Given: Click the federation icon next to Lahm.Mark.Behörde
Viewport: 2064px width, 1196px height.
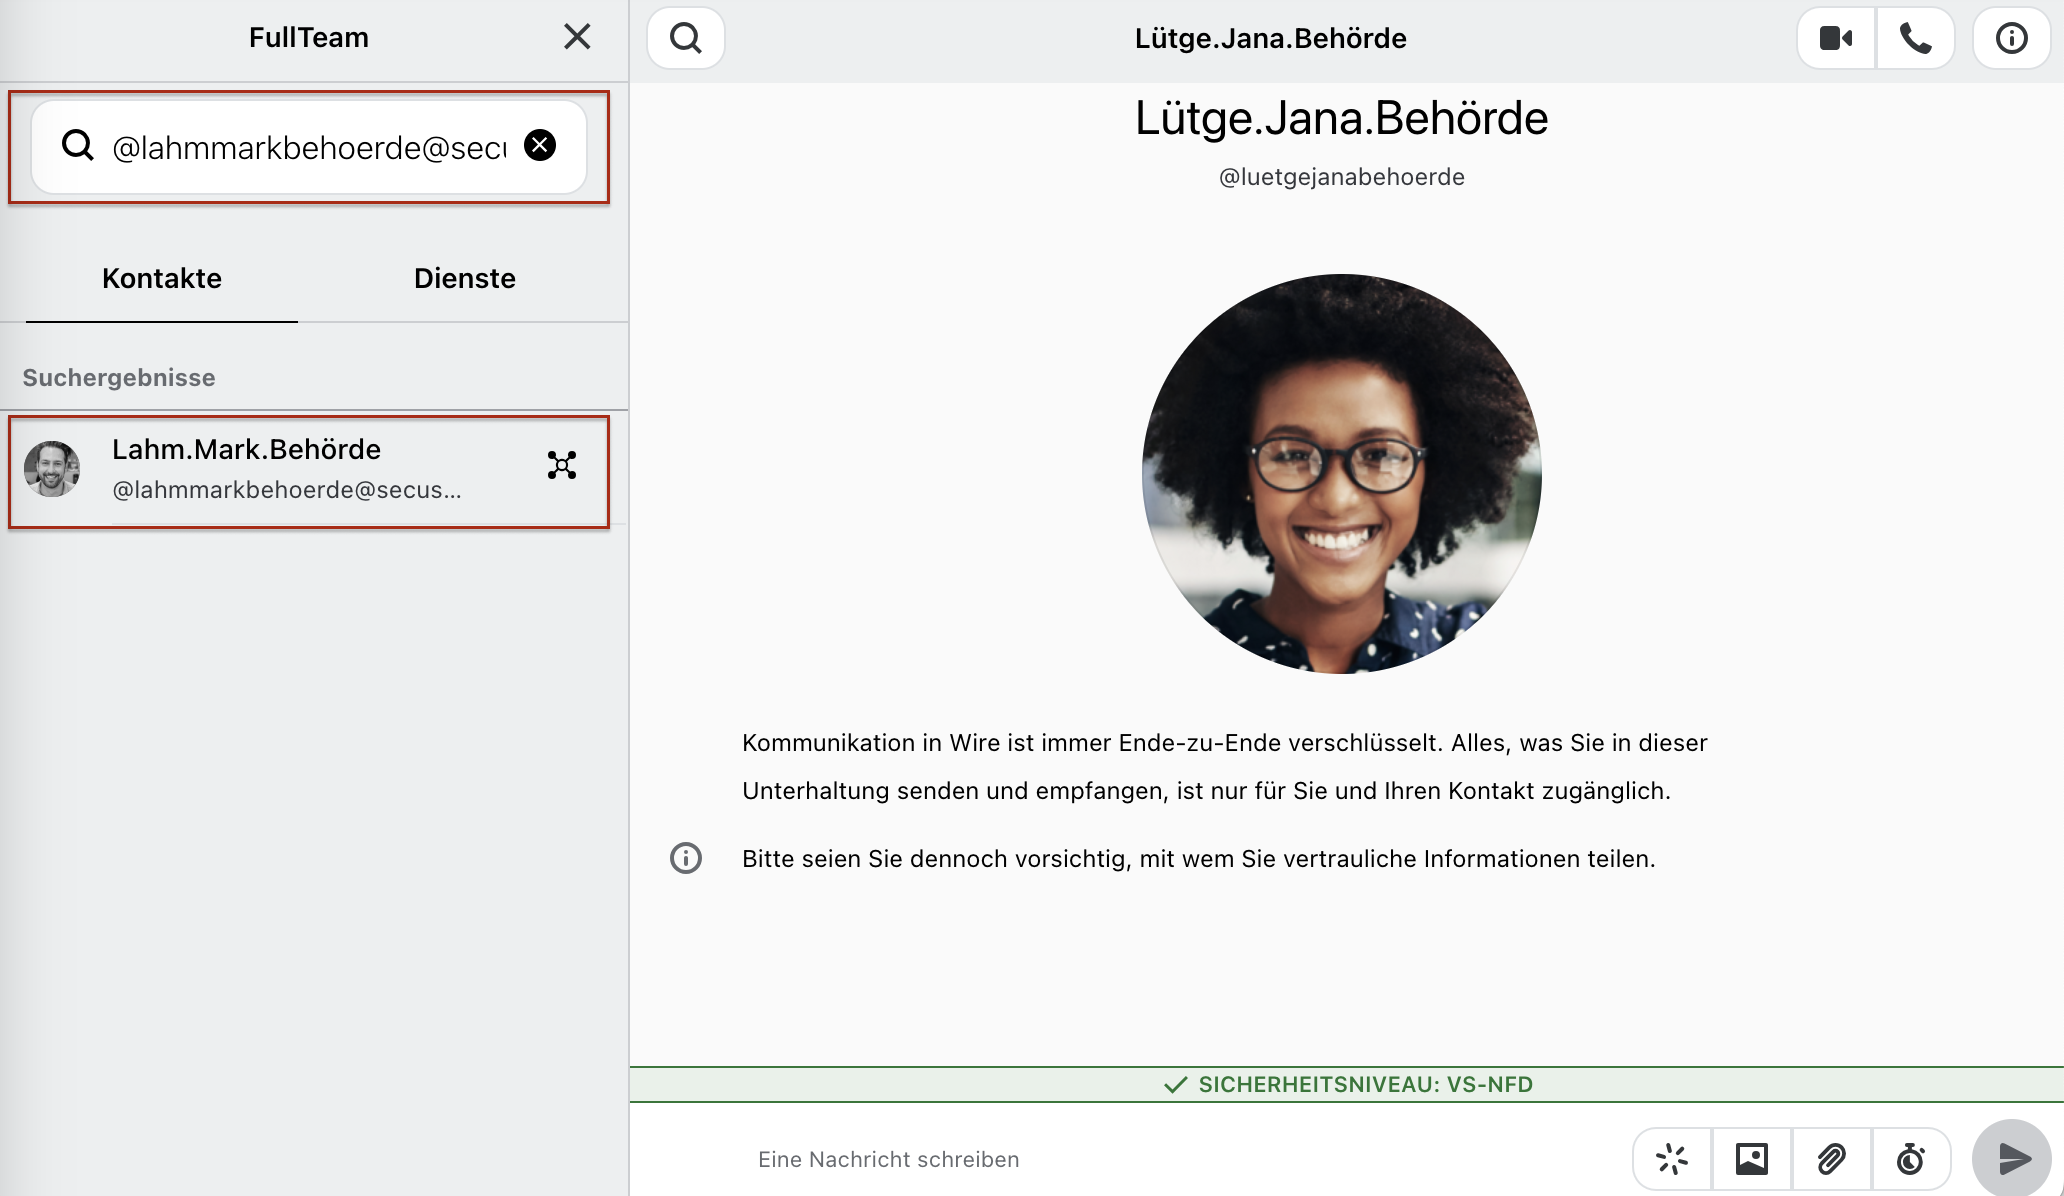Looking at the screenshot, I should [562, 465].
